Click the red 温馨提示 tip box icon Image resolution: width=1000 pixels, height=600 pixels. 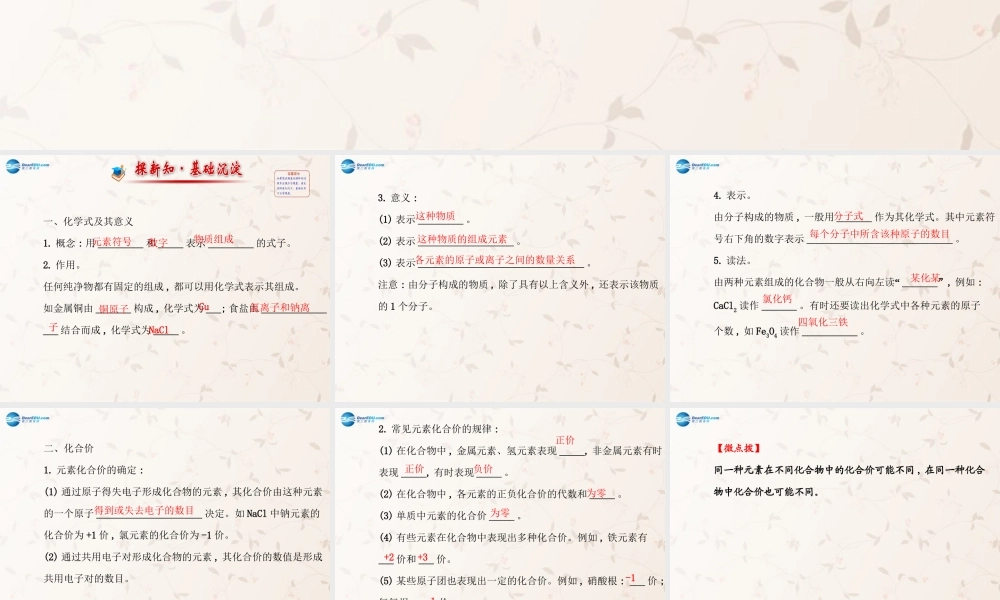[x=294, y=182]
